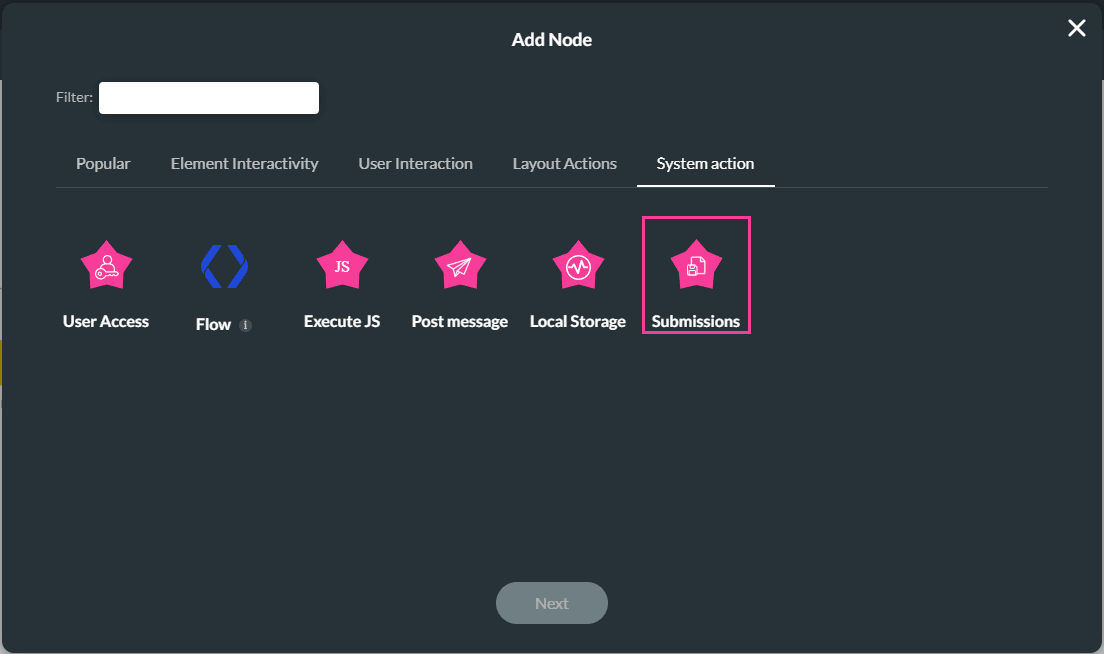Select the Execute JS node icon
This screenshot has width=1104, height=654.
tap(342, 264)
